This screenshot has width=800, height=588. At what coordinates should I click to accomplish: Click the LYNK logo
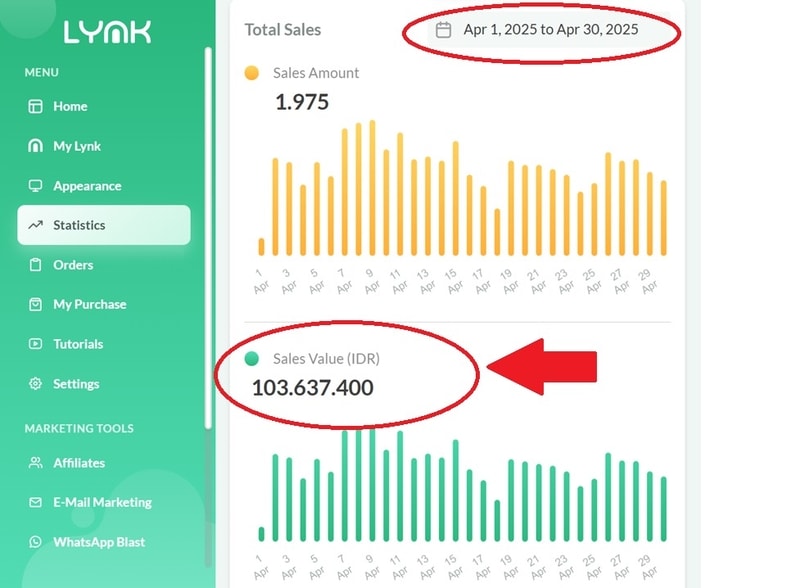[107, 32]
